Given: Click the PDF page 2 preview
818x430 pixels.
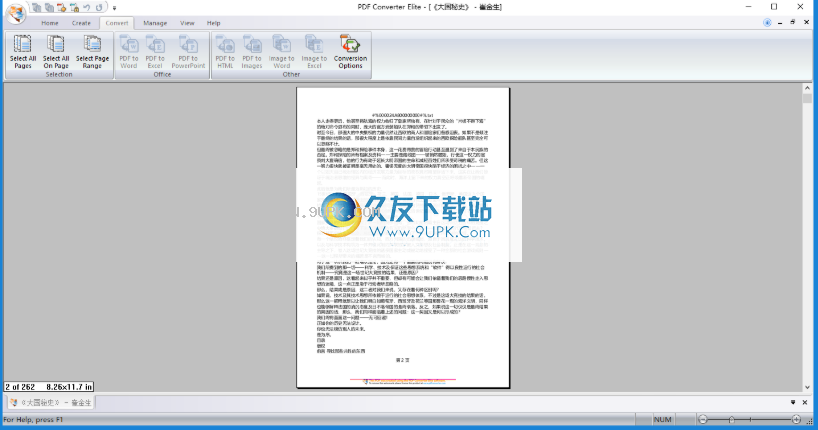Looking at the screenshot, I should pyautogui.click(x=403, y=238).
